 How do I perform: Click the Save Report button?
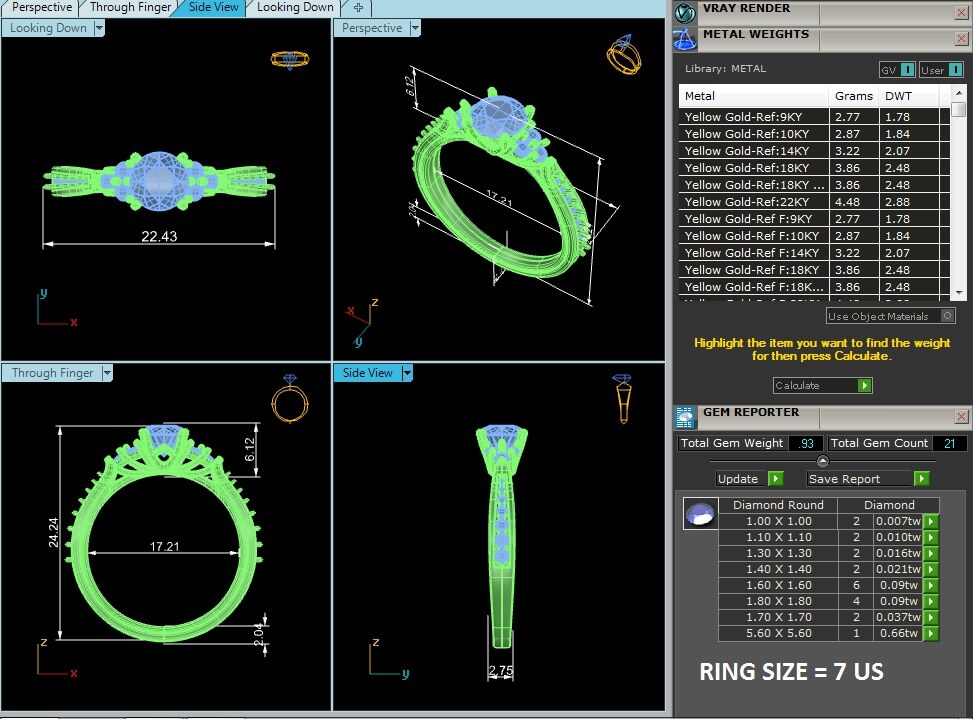click(x=922, y=479)
